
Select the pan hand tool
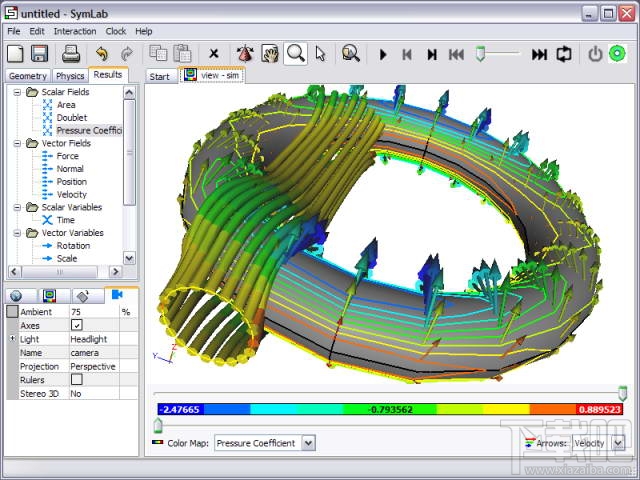coord(269,54)
